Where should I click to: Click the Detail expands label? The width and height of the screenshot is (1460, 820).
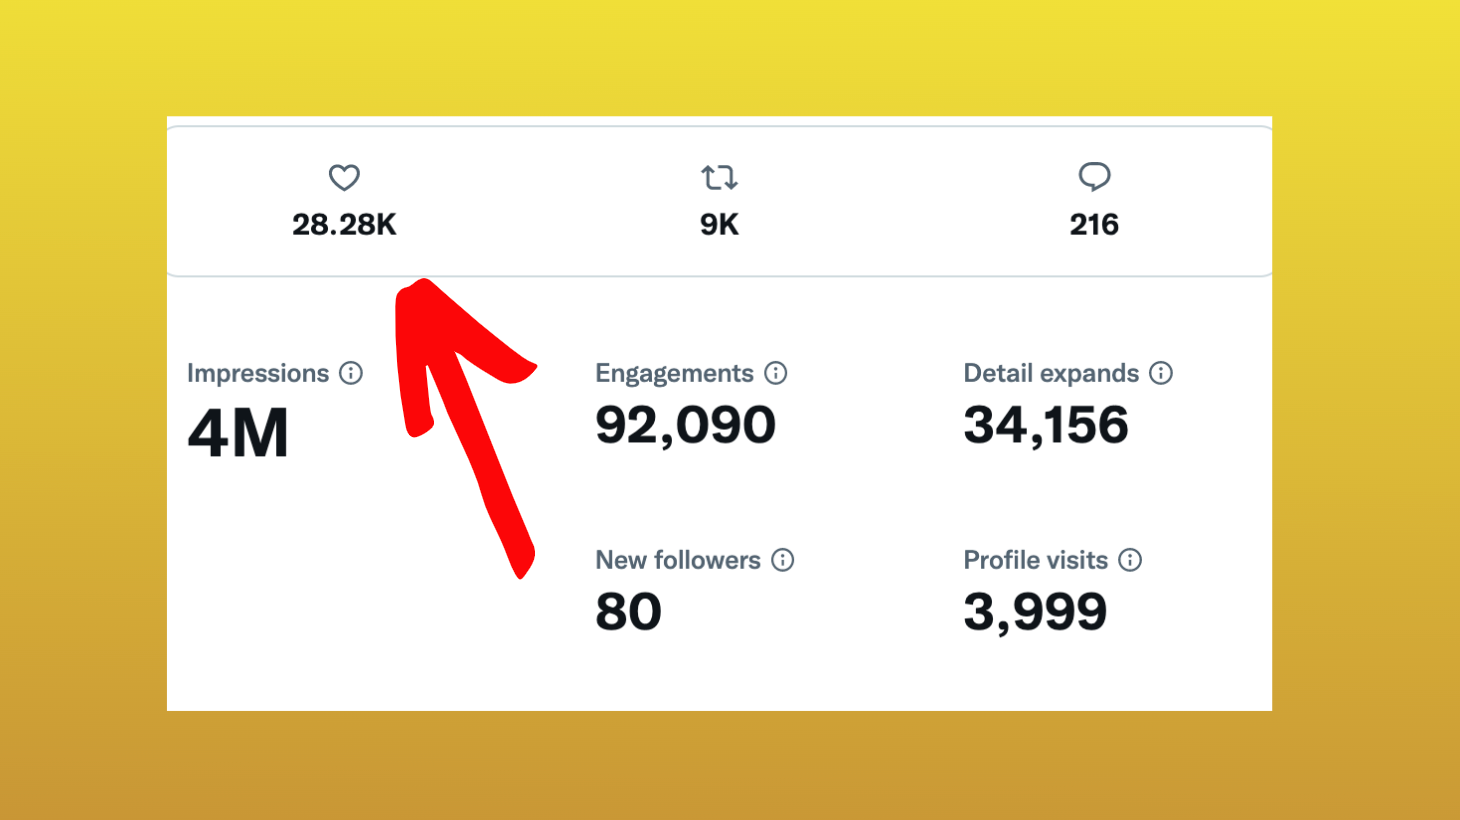pos(1051,373)
